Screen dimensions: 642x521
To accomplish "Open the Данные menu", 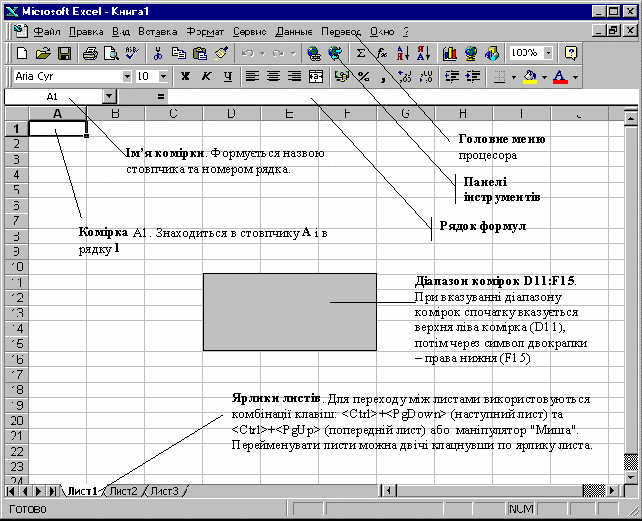I will [x=294, y=32].
